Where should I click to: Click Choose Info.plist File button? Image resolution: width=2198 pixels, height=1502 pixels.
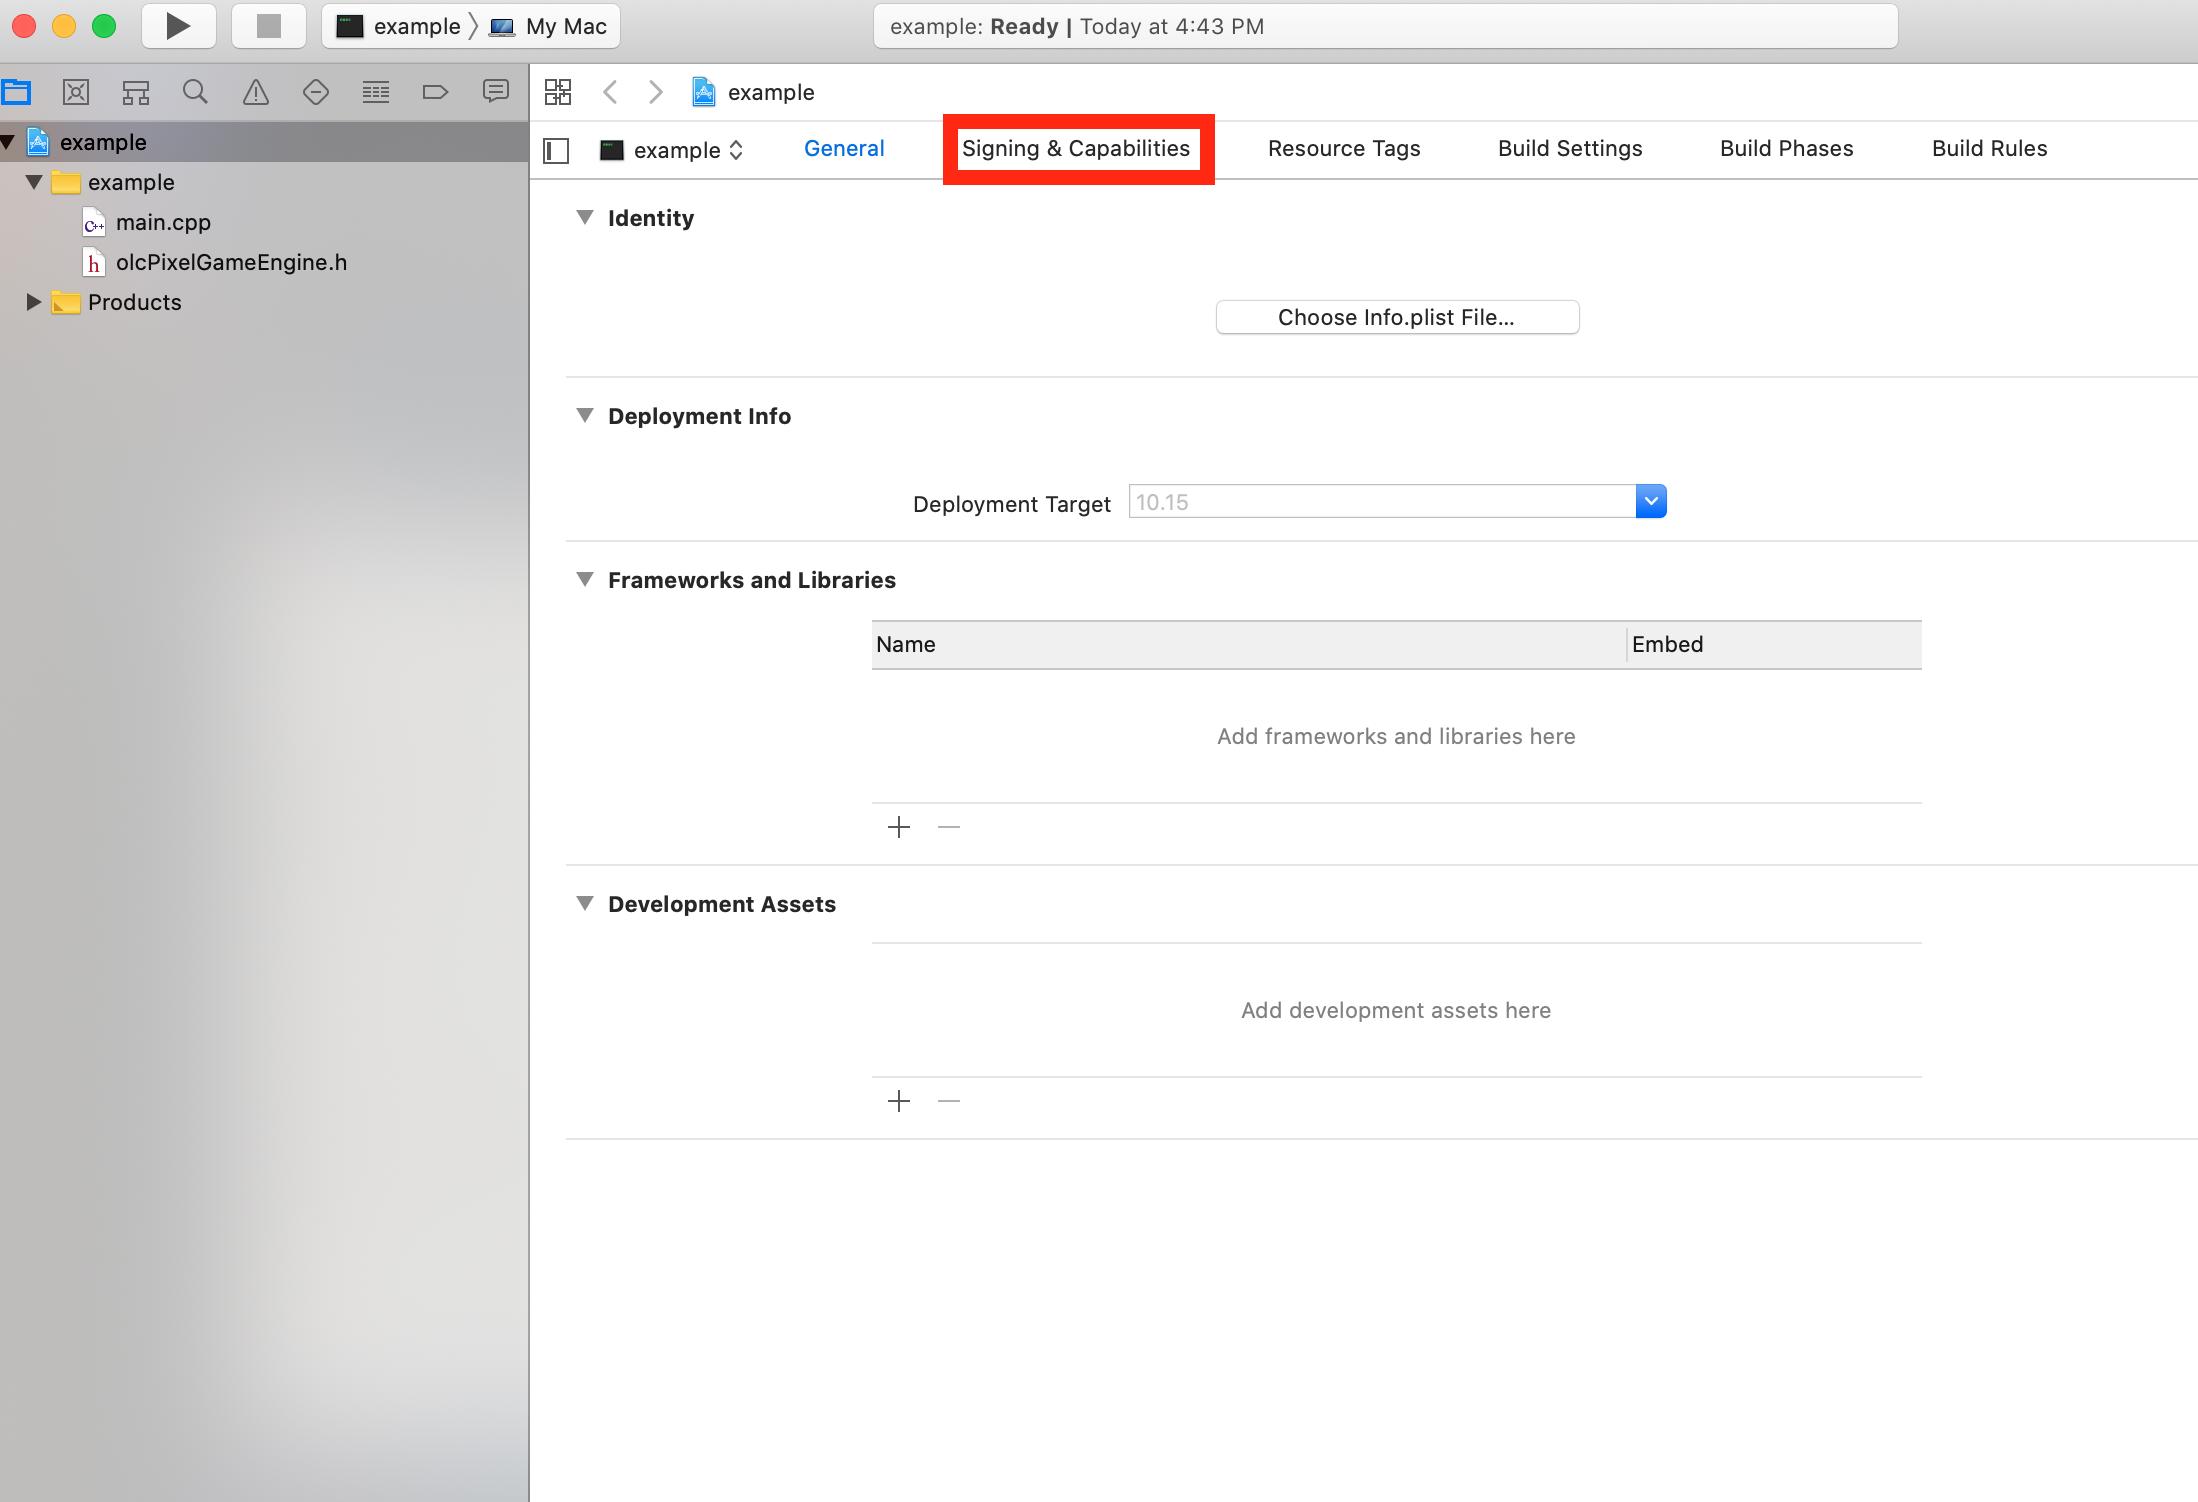[x=1396, y=317]
